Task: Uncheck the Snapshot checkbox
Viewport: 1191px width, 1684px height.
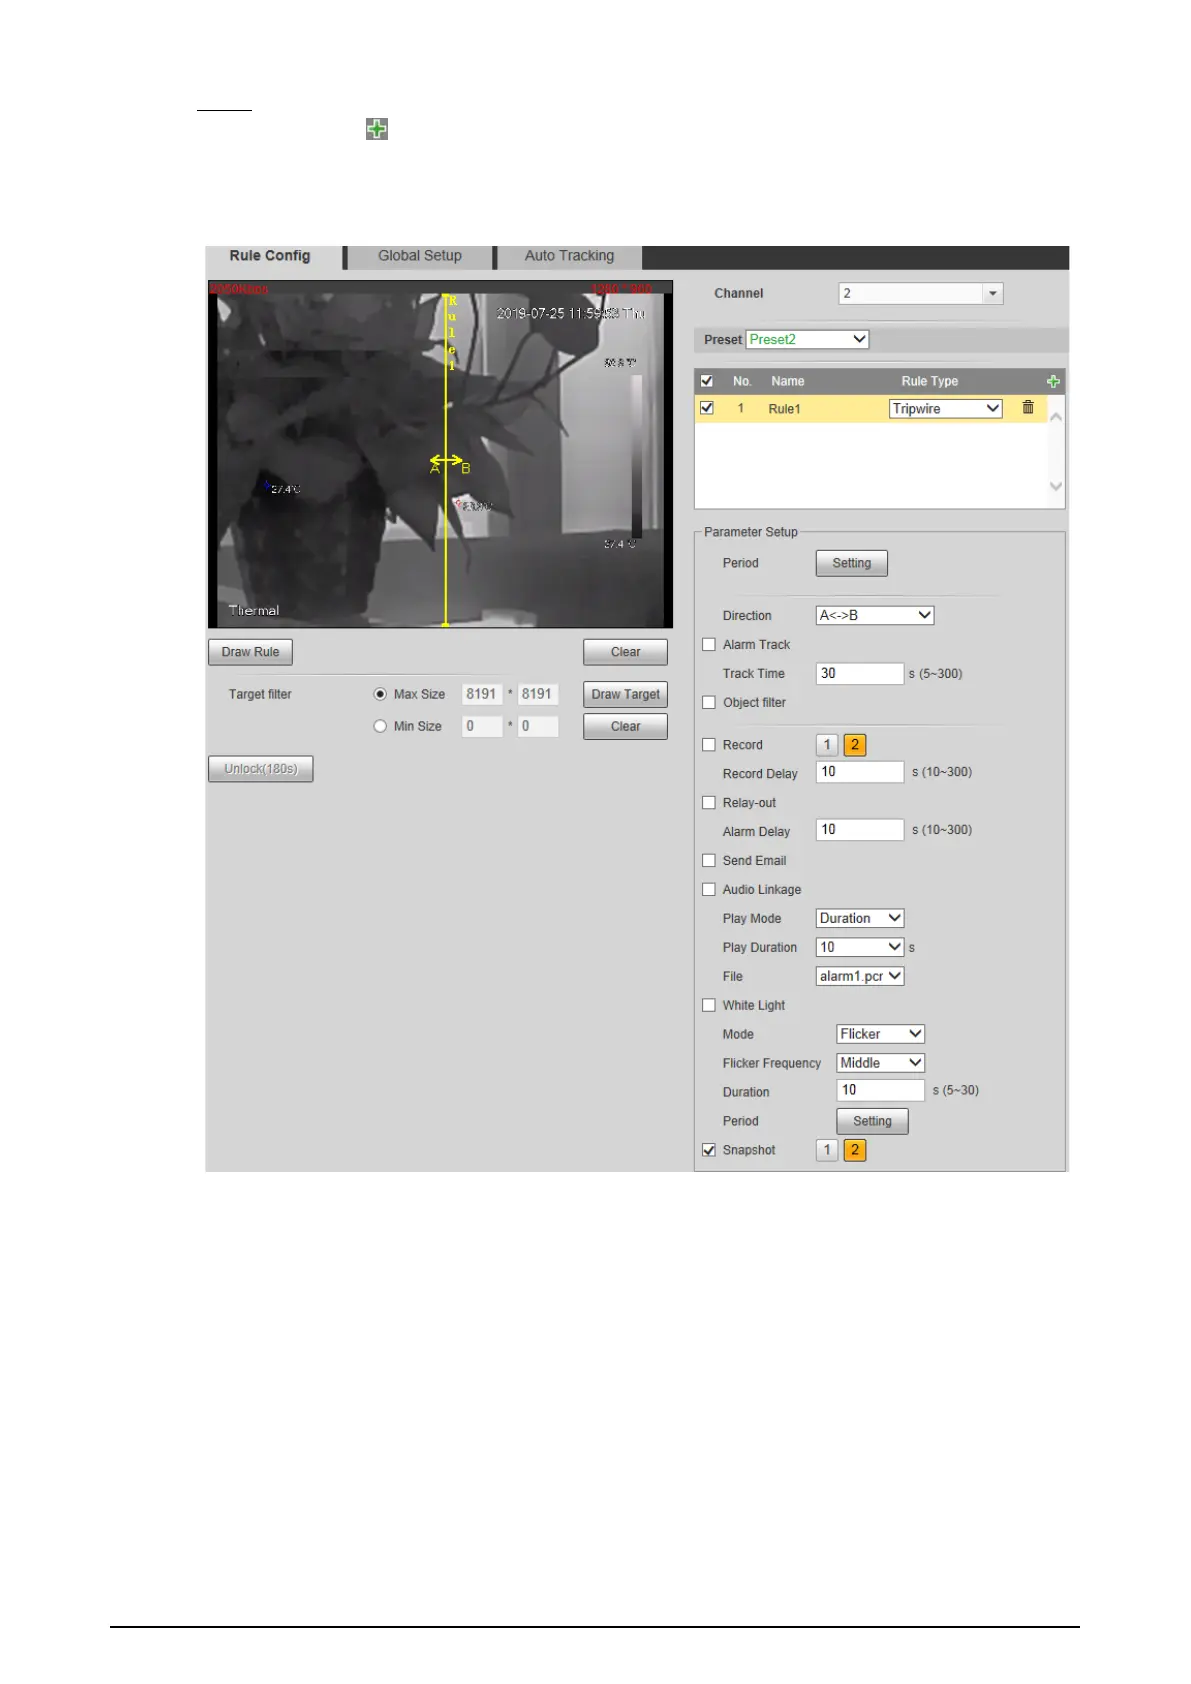Action: pos(709,1150)
